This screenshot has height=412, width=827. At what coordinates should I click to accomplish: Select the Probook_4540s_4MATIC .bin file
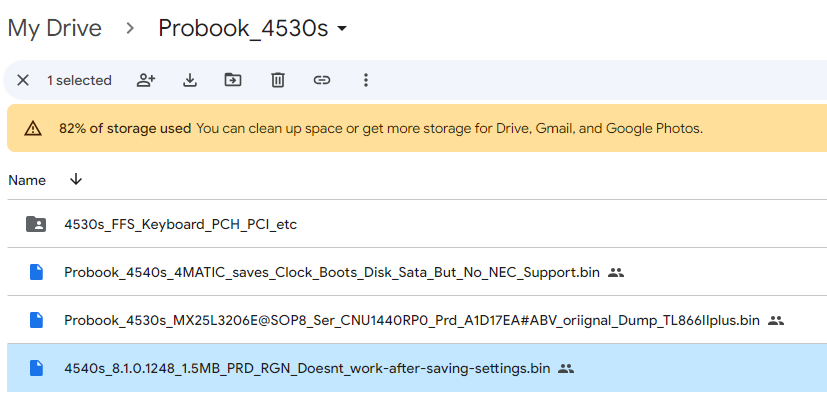pyautogui.click(x=332, y=272)
